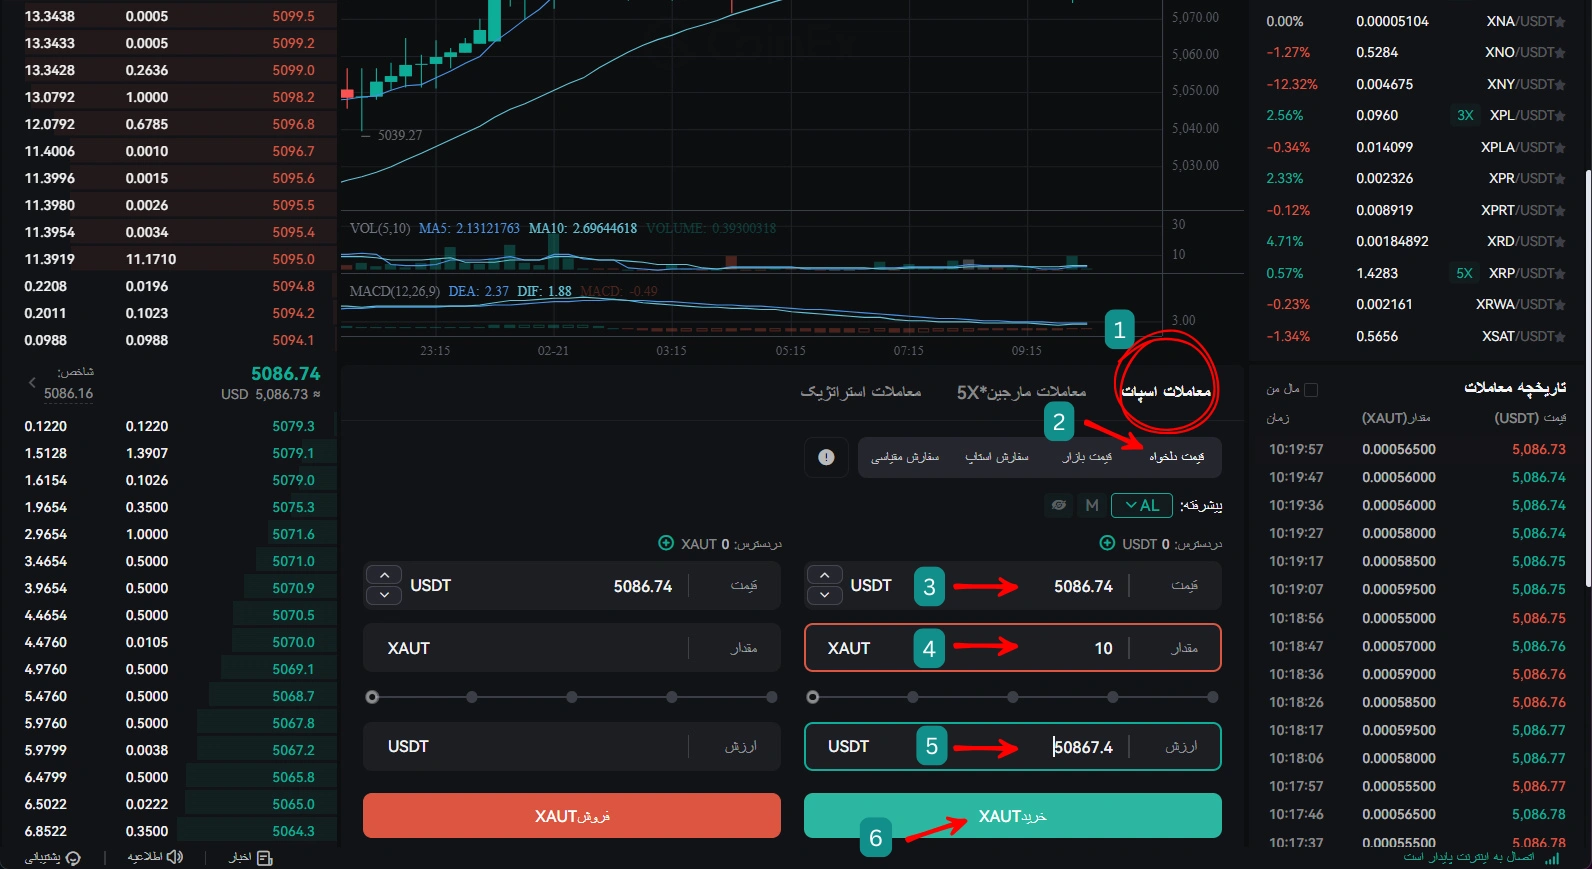The height and width of the screenshot is (869, 1592).
Task: Favorite the XRP/USDT pair star
Action: (1560, 274)
